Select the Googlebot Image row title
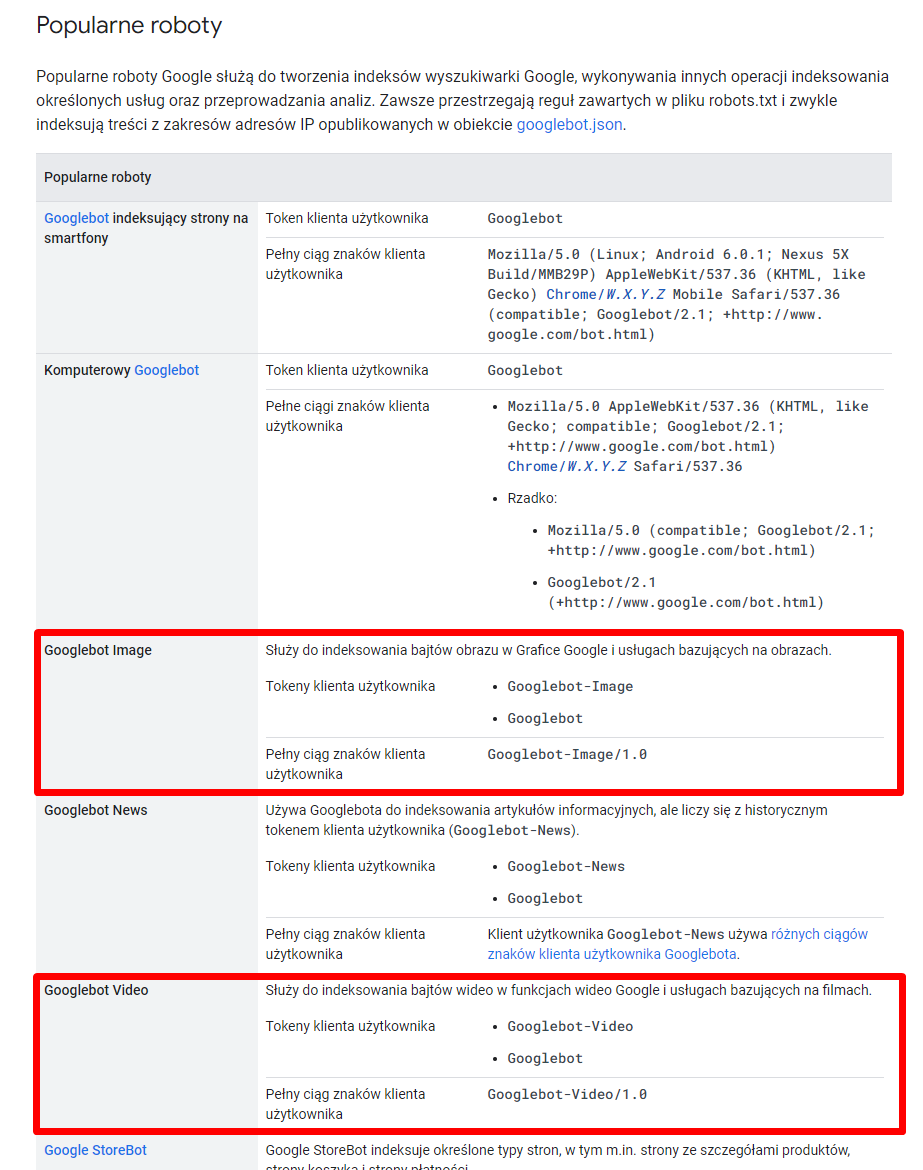 click(x=98, y=650)
